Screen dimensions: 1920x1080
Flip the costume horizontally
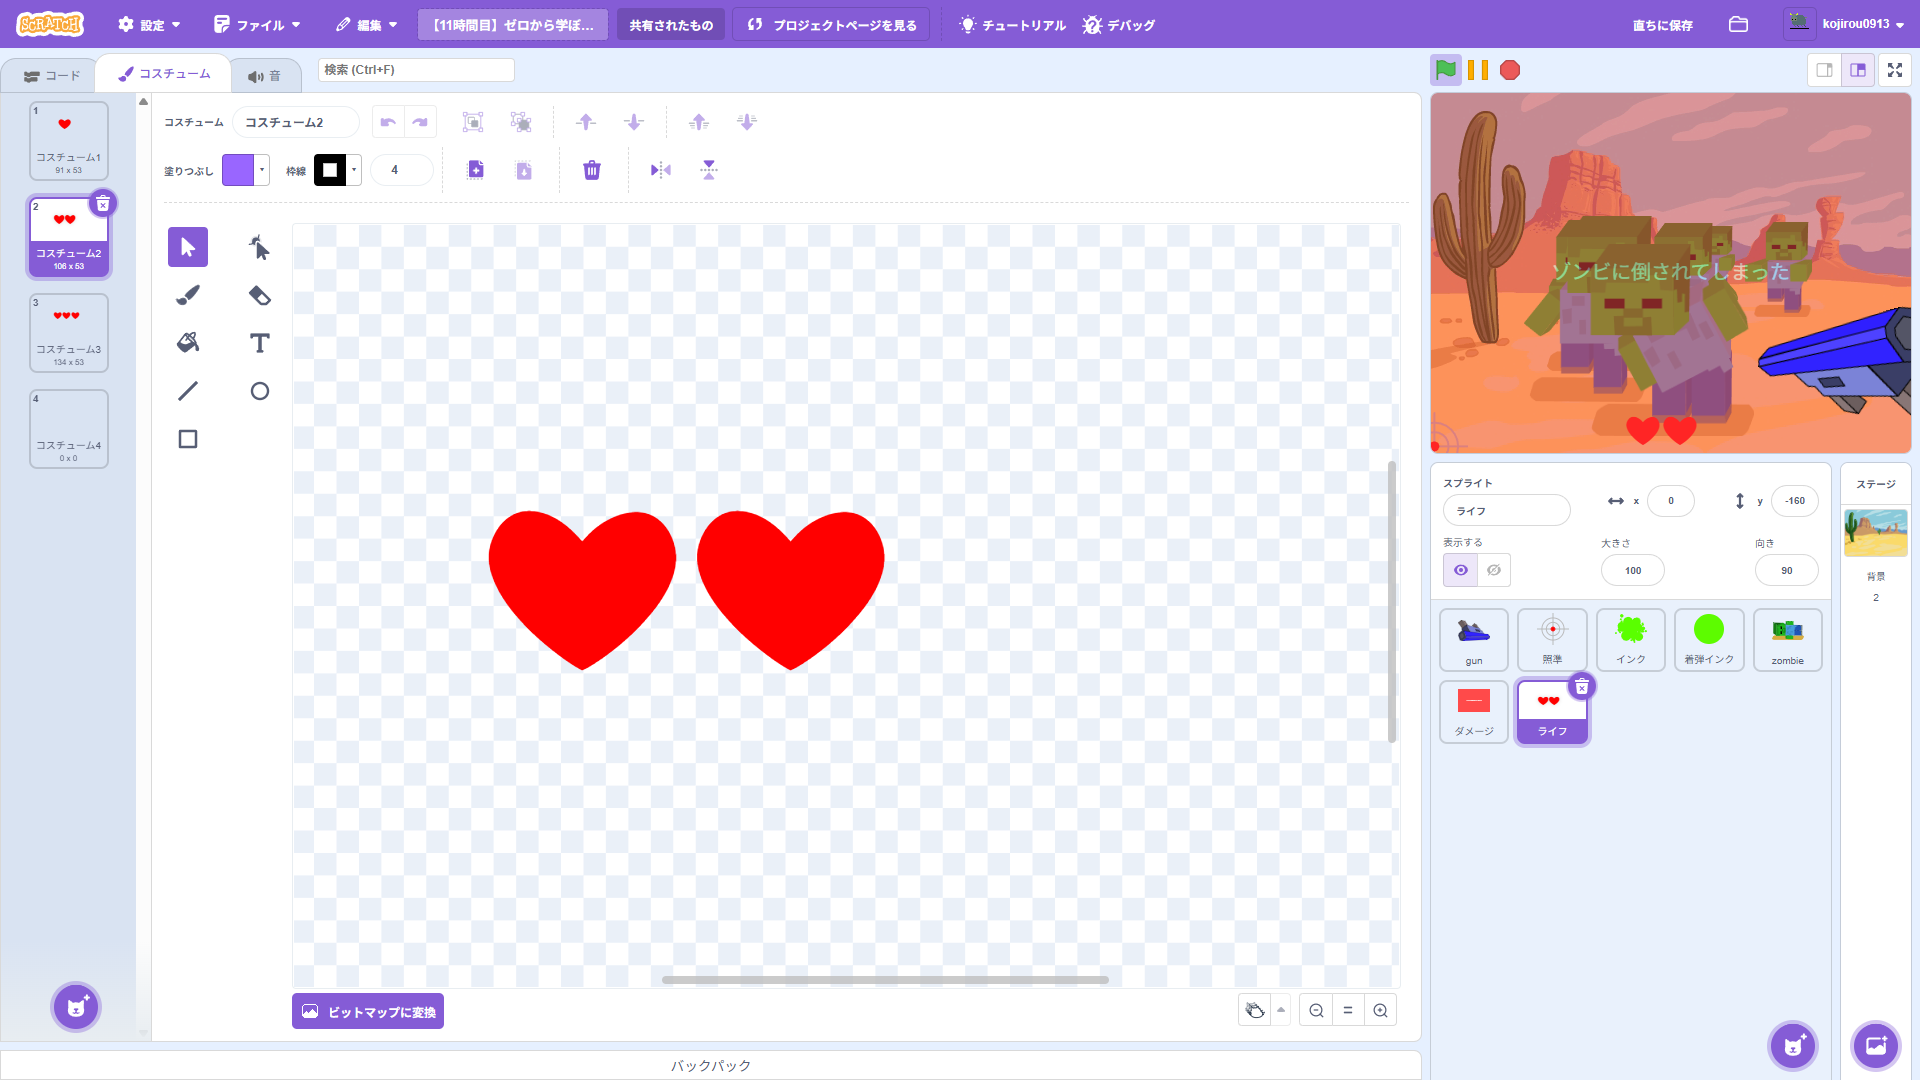tap(660, 170)
